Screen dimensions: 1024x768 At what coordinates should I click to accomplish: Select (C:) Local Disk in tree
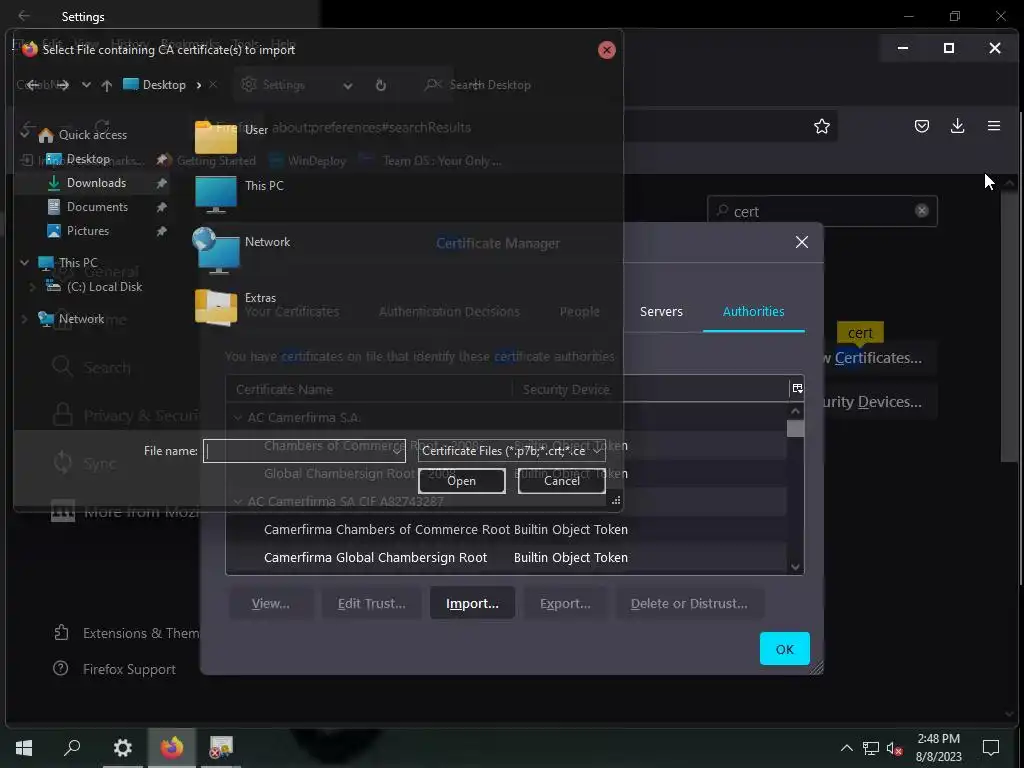coord(104,287)
